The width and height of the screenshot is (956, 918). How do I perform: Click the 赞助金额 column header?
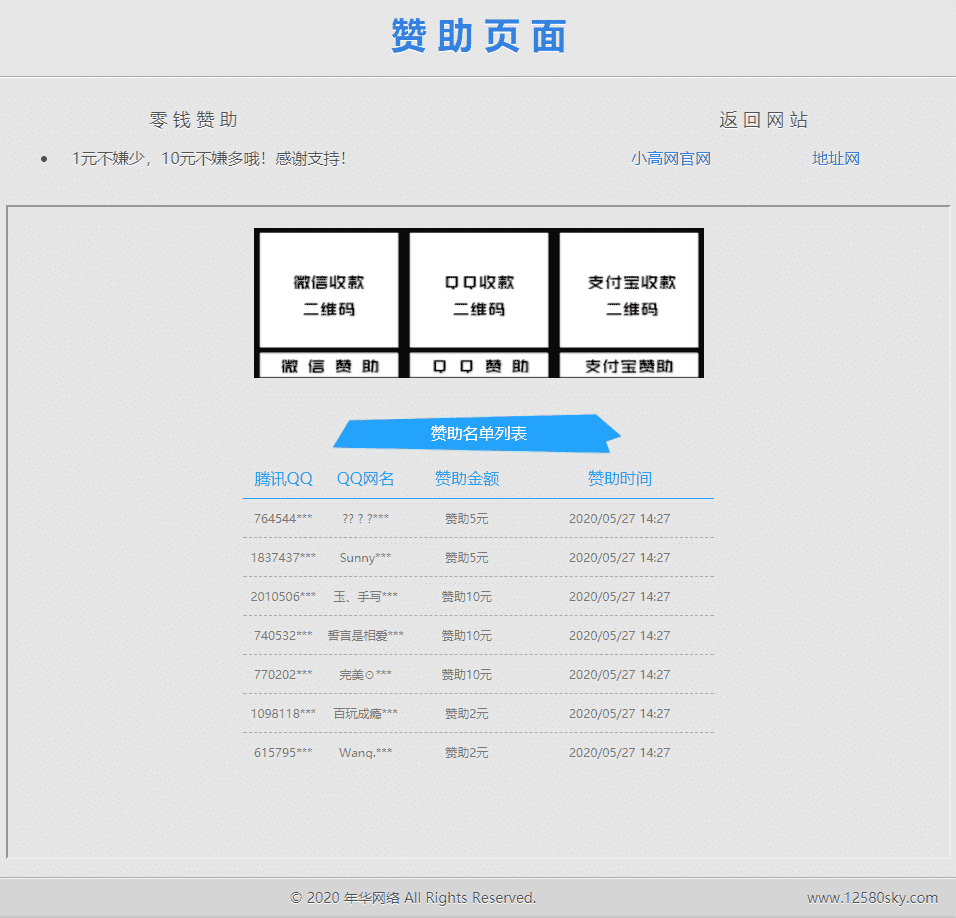pos(466,479)
